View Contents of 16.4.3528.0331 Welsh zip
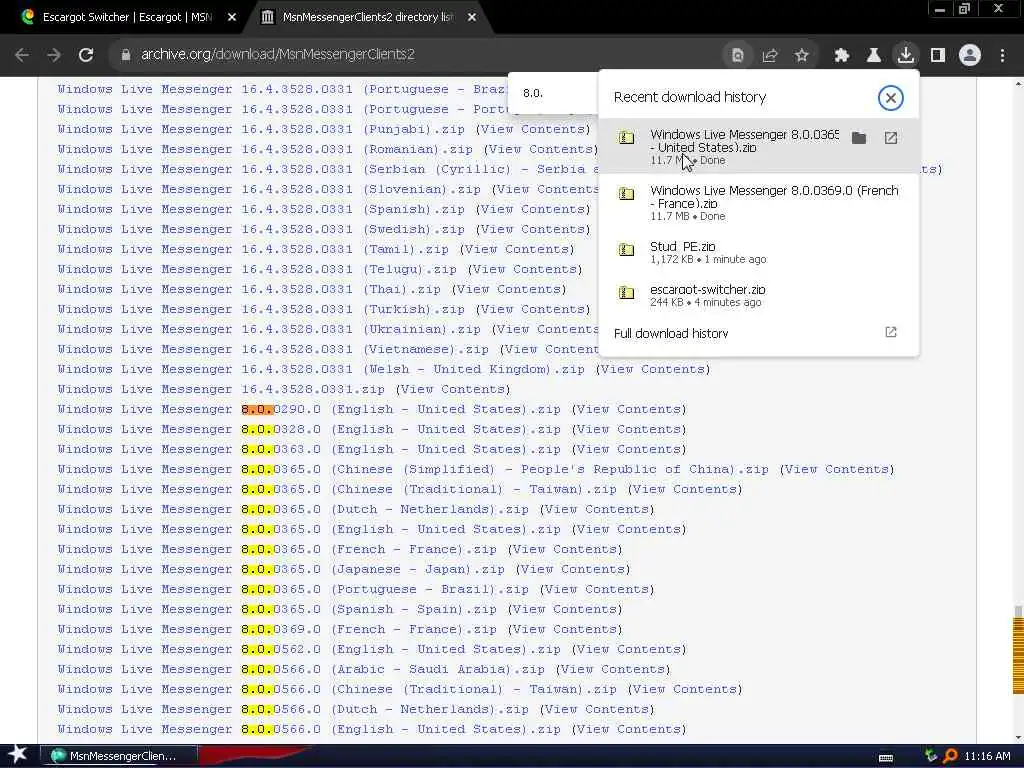This screenshot has width=1024, height=768. click(x=653, y=370)
